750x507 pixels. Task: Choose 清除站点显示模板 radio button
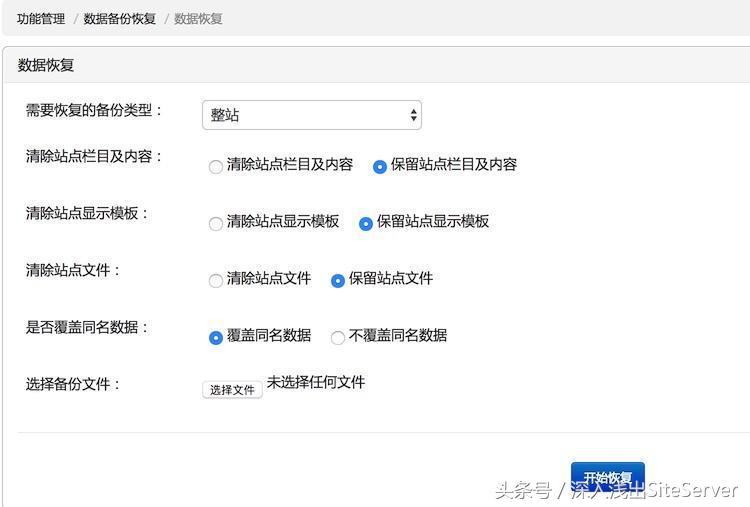pyautogui.click(x=216, y=223)
